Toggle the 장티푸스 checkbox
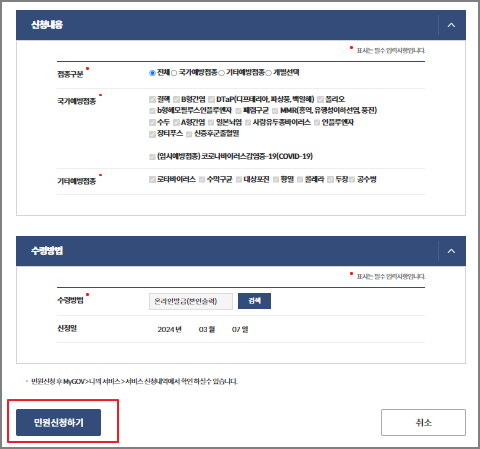 (x=152, y=134)
